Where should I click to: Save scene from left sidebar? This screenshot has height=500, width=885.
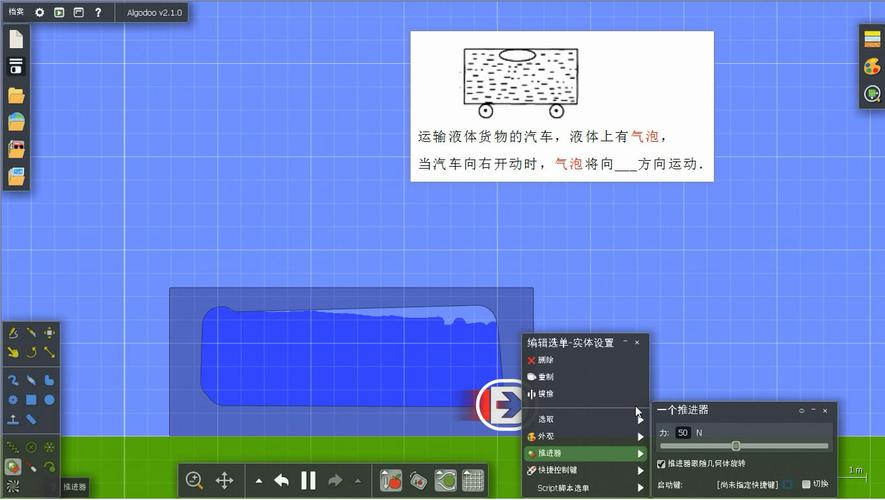[16, 66]
